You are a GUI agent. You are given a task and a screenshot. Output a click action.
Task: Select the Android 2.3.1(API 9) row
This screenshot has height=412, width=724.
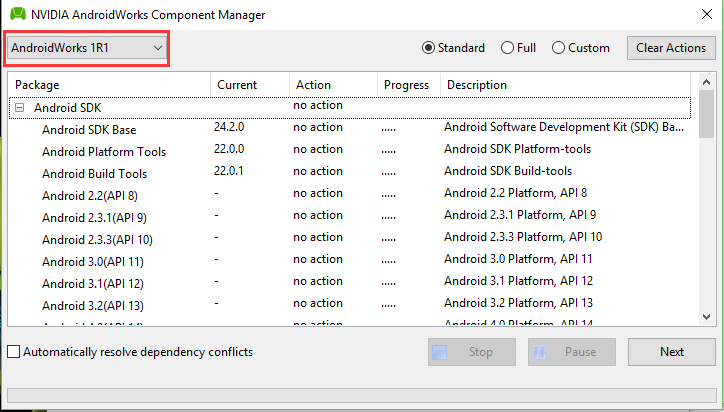350,217
